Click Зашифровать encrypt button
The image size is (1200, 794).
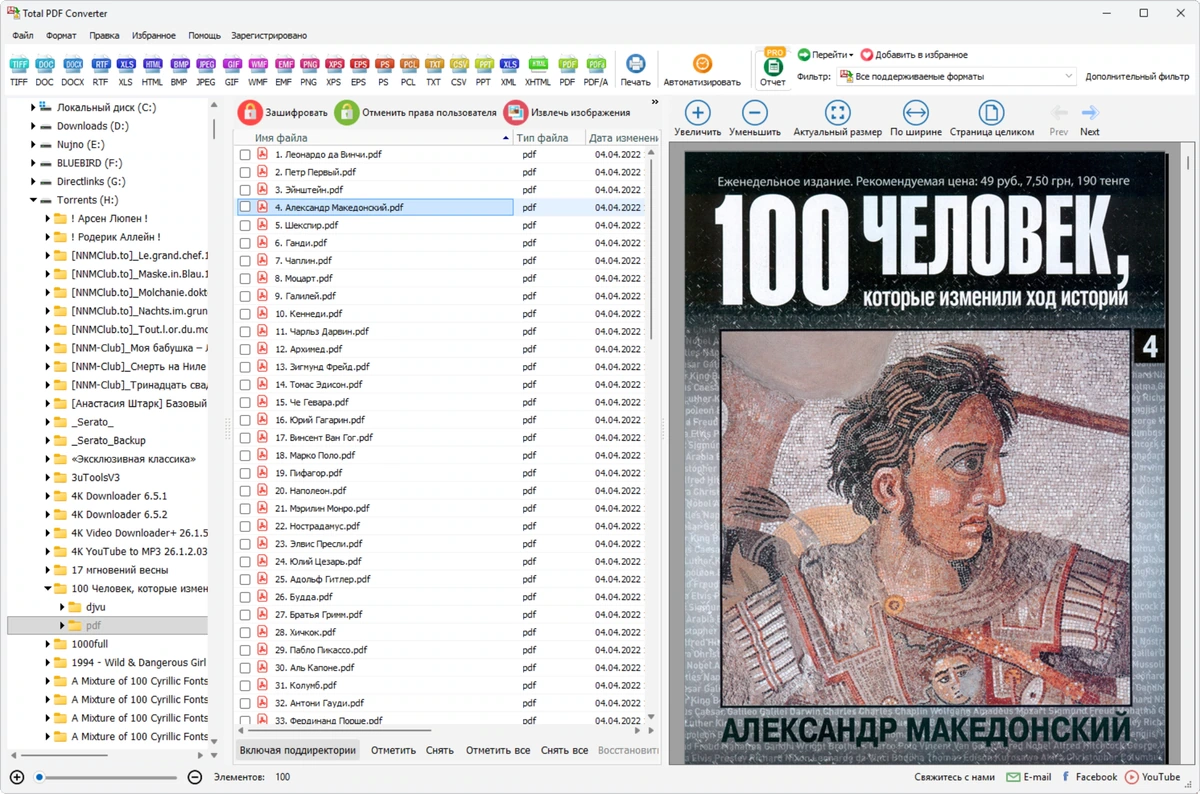point(282,113)
